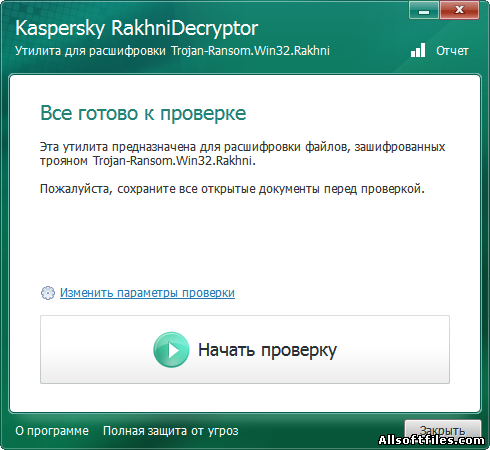Close the window with the red X
The width and height of the screenshot is (490, 450).
coord(459,10)
